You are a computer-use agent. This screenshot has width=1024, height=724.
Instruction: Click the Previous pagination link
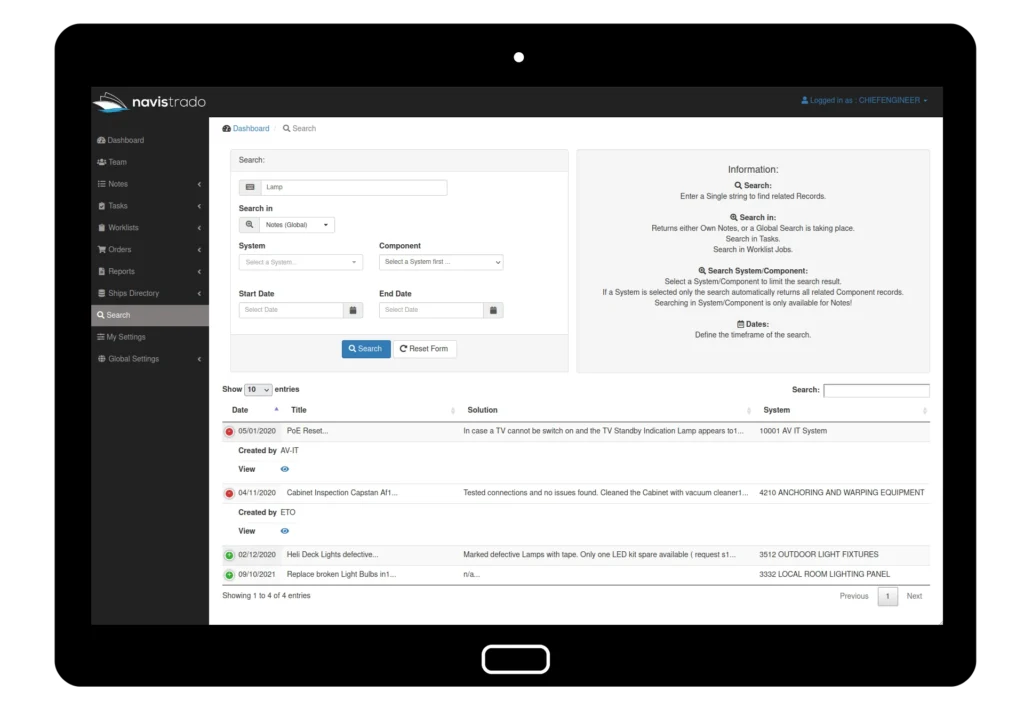(x=854, y=596)
